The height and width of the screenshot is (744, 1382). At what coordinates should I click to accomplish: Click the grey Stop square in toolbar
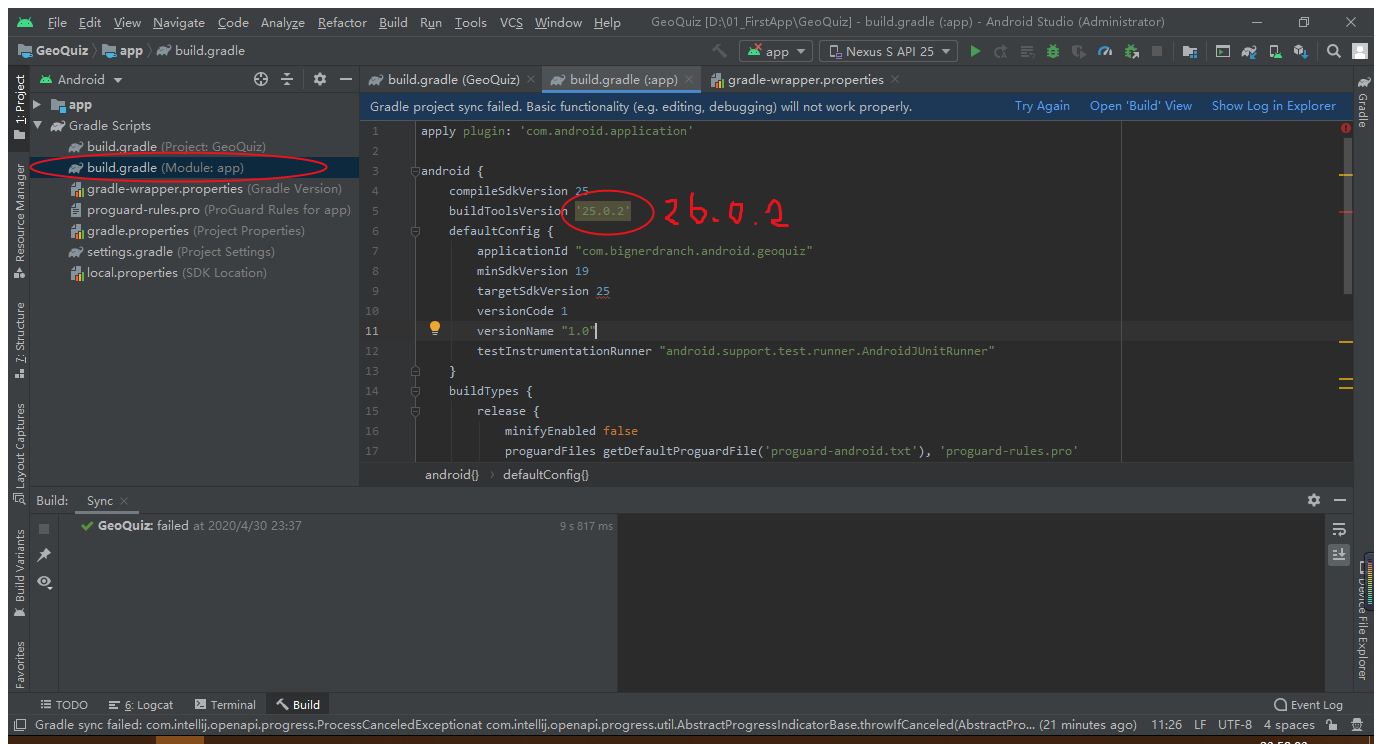click(1157, 51)
